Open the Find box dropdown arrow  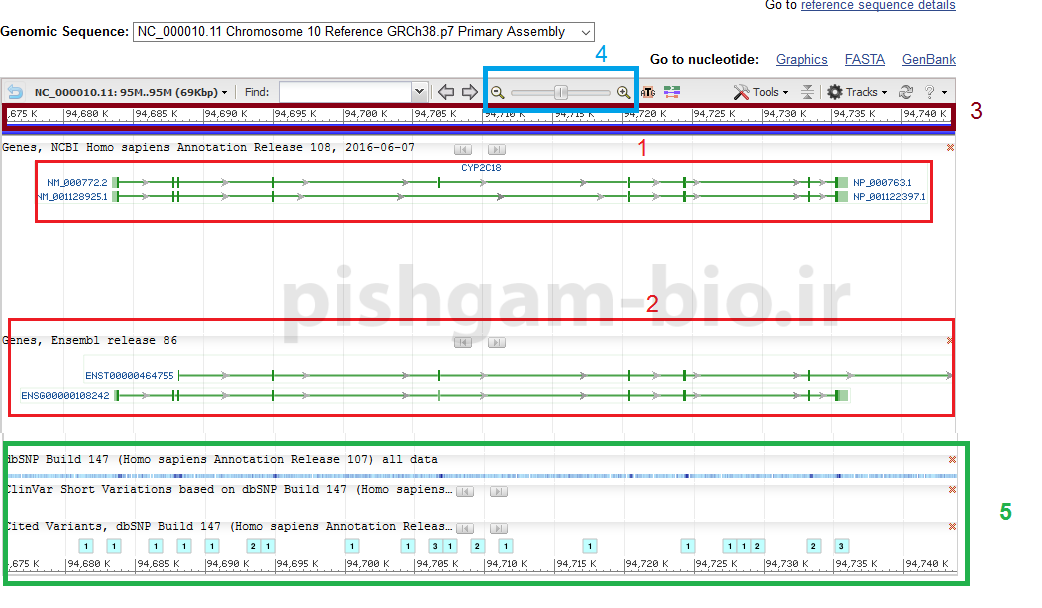(x=419, y=92)
